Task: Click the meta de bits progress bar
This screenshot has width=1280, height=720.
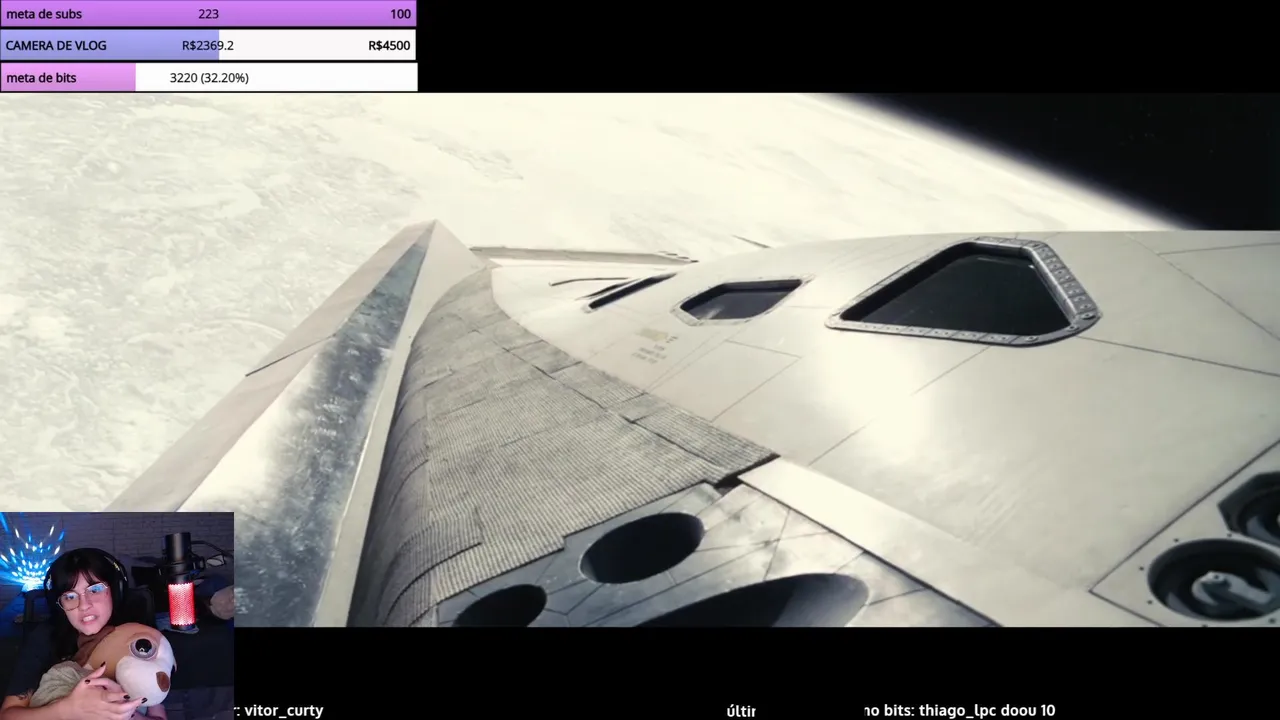Action: pos(208,77)
